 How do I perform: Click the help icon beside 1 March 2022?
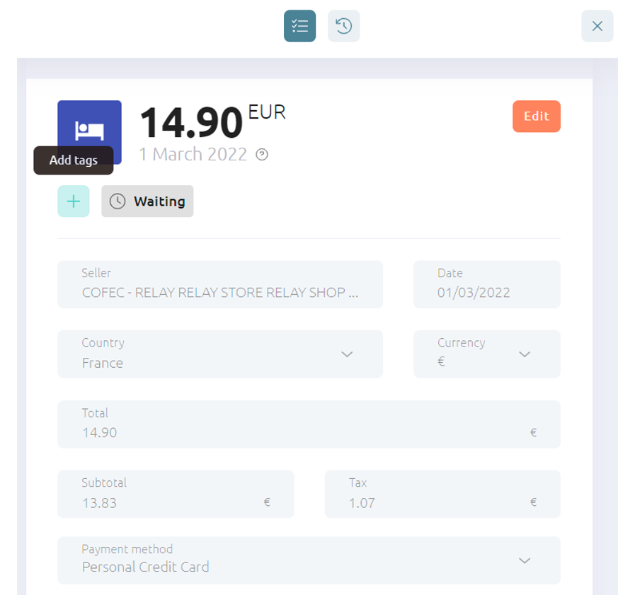(262, 154)
